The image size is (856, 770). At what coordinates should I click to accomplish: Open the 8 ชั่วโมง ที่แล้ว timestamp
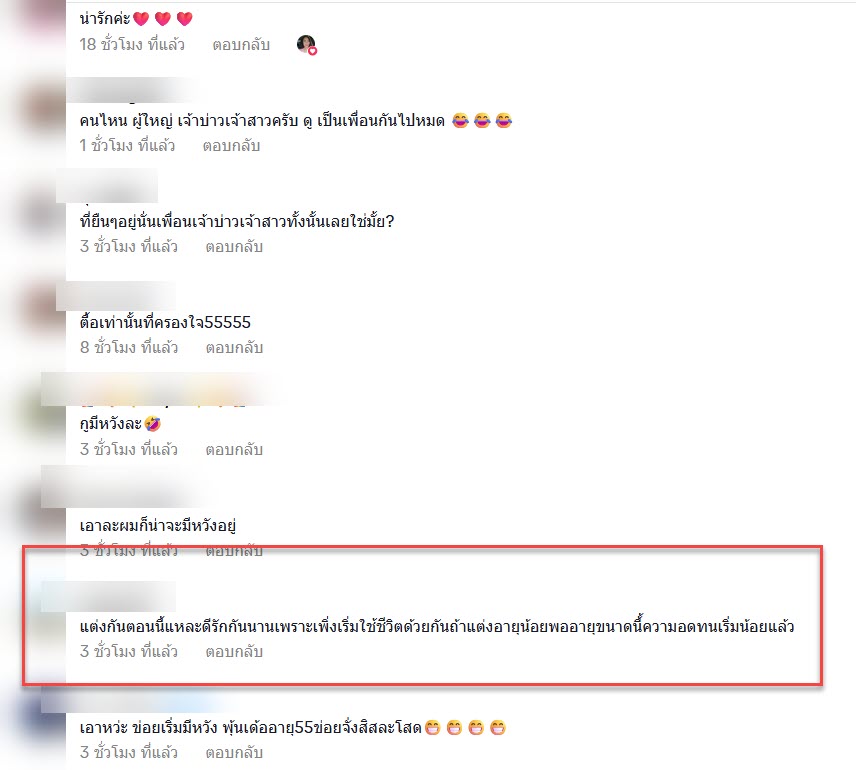pyautogui.click(x=129, y=347)
